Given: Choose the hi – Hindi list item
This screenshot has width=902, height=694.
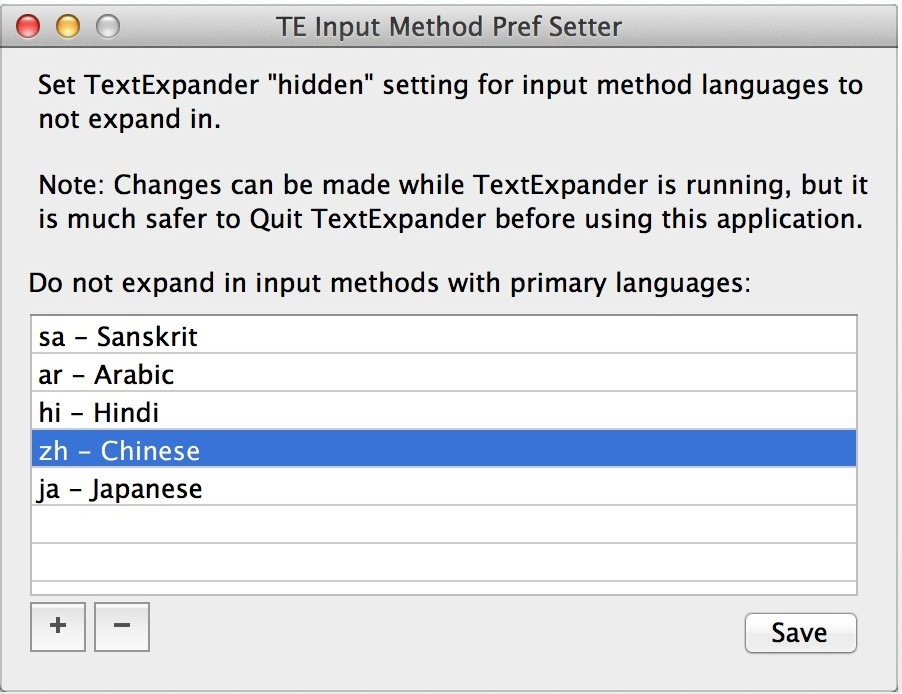Looking at the screenshot, I should click(x=444, y=411).
